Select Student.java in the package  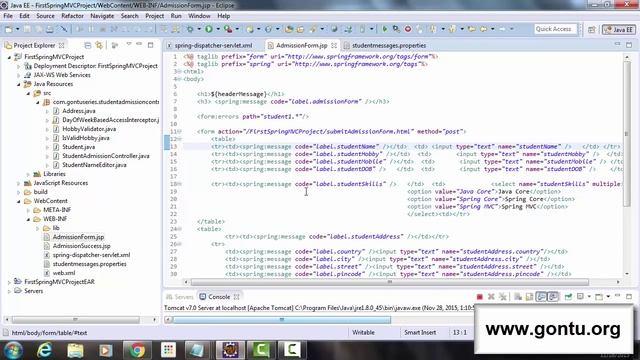tap(78, 147)
